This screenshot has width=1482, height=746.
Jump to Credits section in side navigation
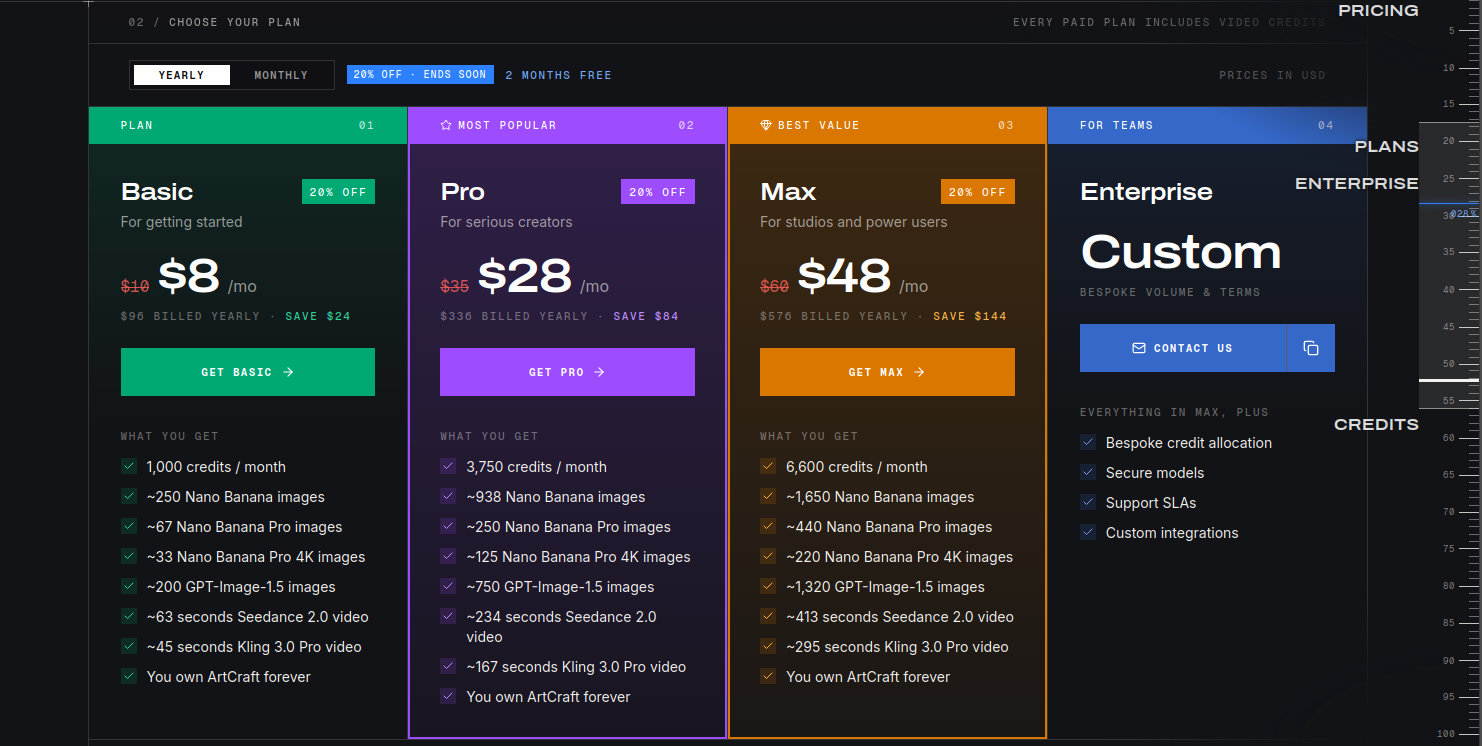[1376, 424]
